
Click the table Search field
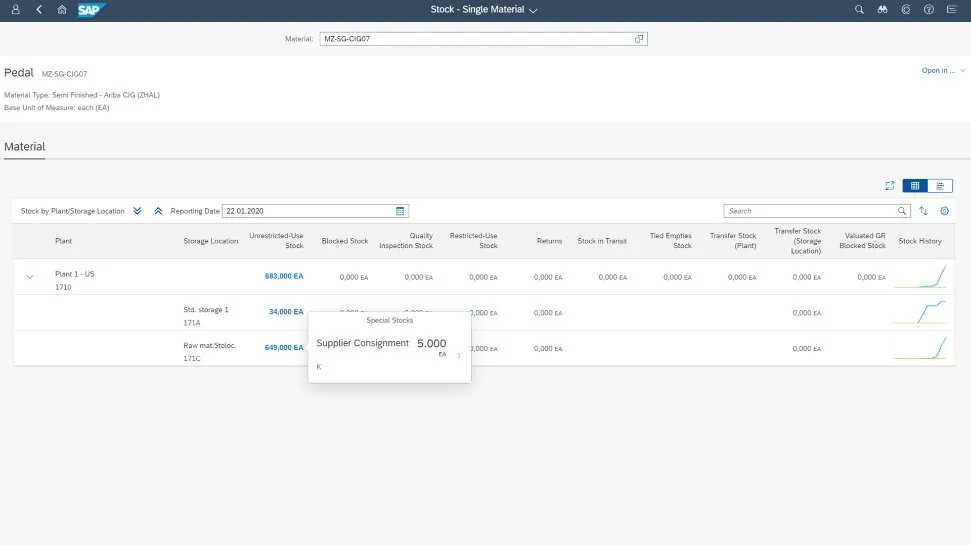tap(810, 211)
